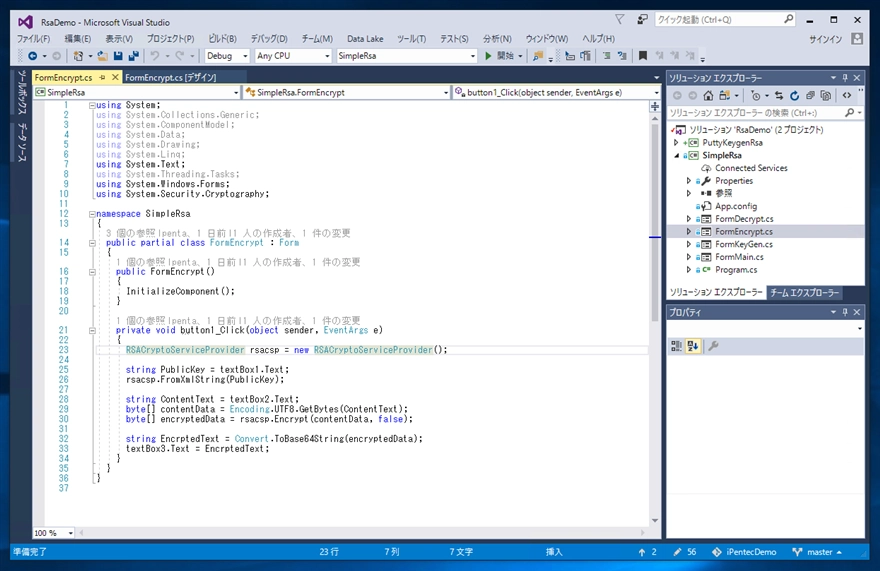
Task: Open the Debug configuration dropdown
Action: click(x=245, y=56)
